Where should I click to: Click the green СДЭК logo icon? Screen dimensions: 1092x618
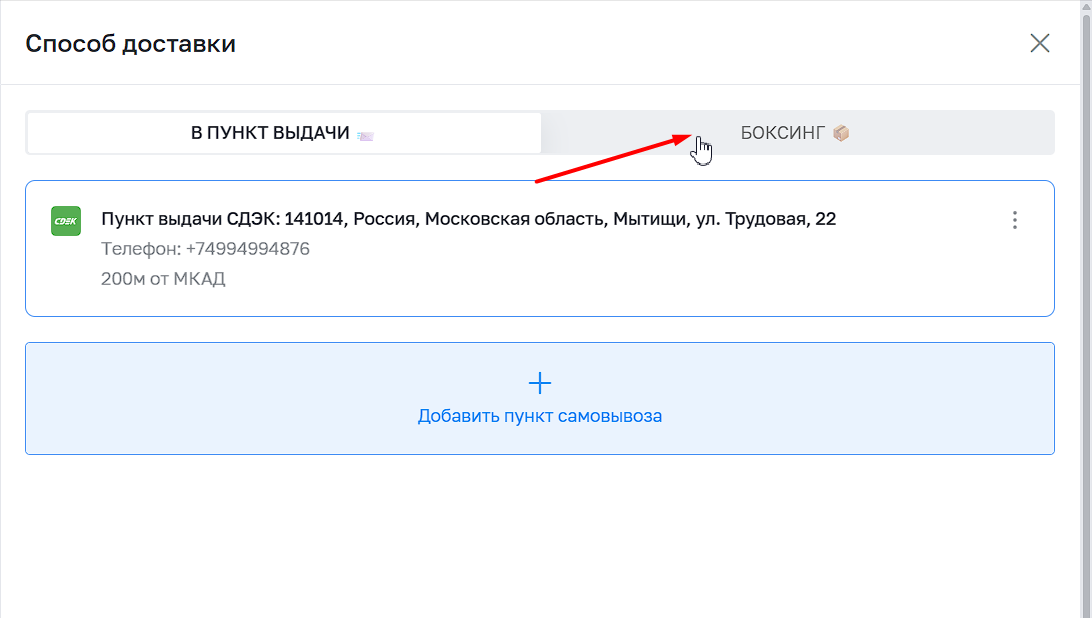(x=66, y=221)
